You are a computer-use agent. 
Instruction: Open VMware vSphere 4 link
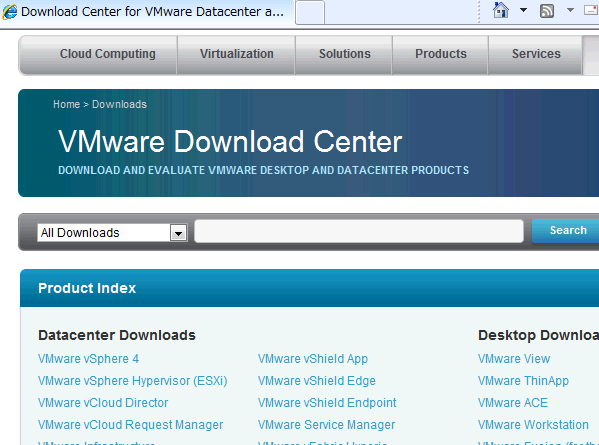tap(88, 359)
